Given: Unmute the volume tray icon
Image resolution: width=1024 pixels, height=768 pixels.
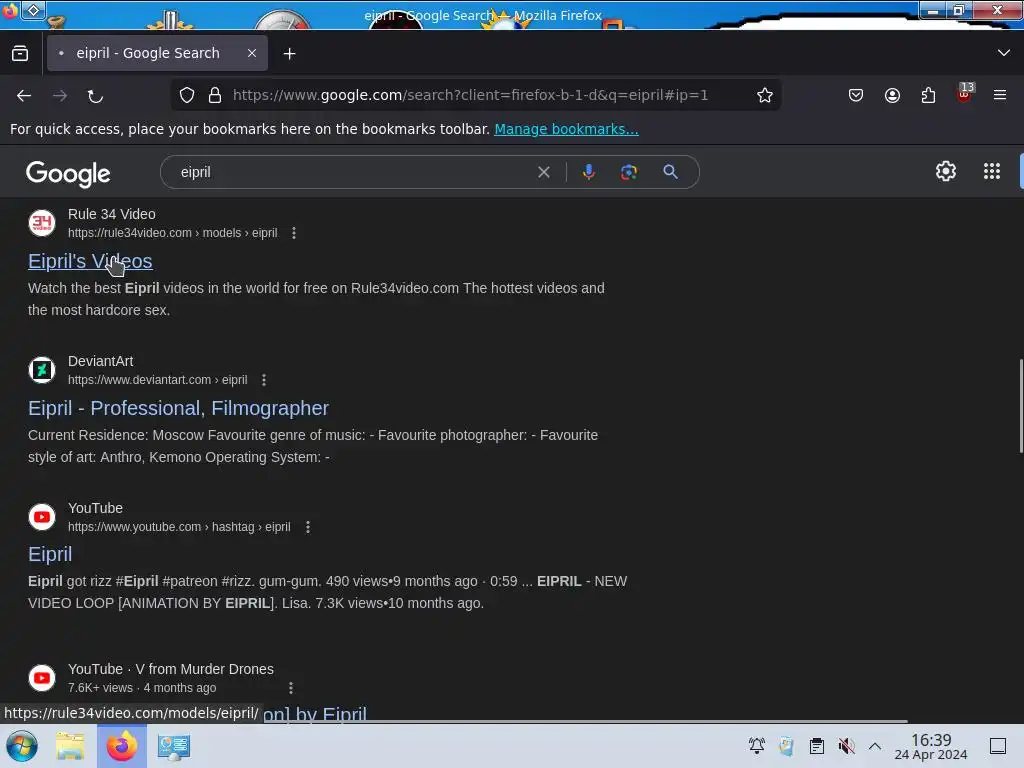Looking at the screenshot, I should point(846,746).
